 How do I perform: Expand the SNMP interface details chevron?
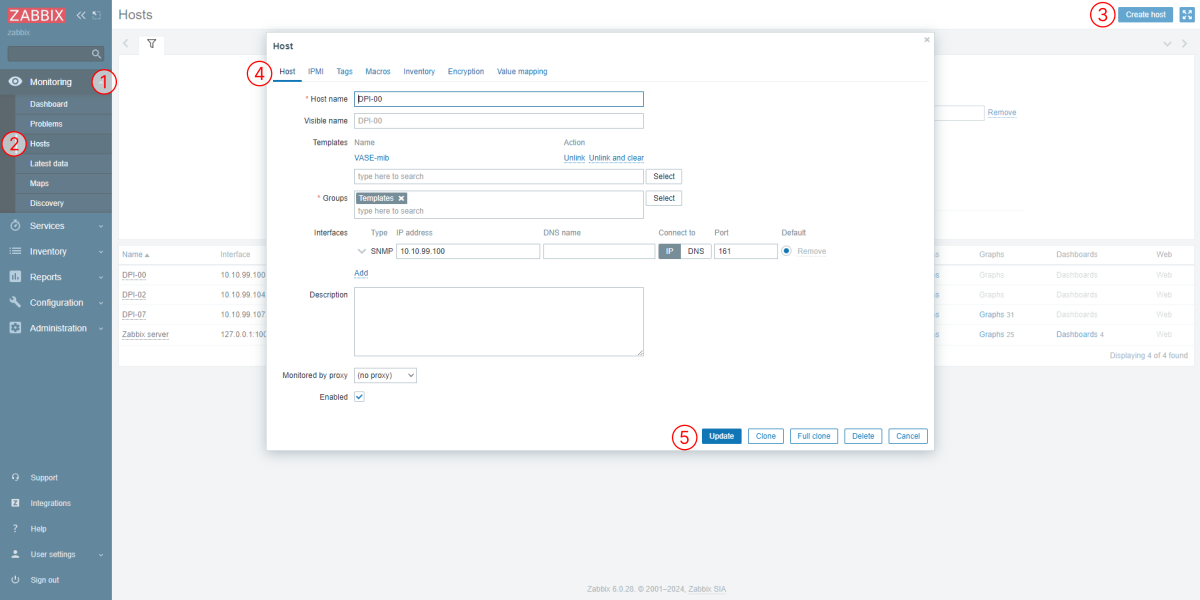[362, 251]
